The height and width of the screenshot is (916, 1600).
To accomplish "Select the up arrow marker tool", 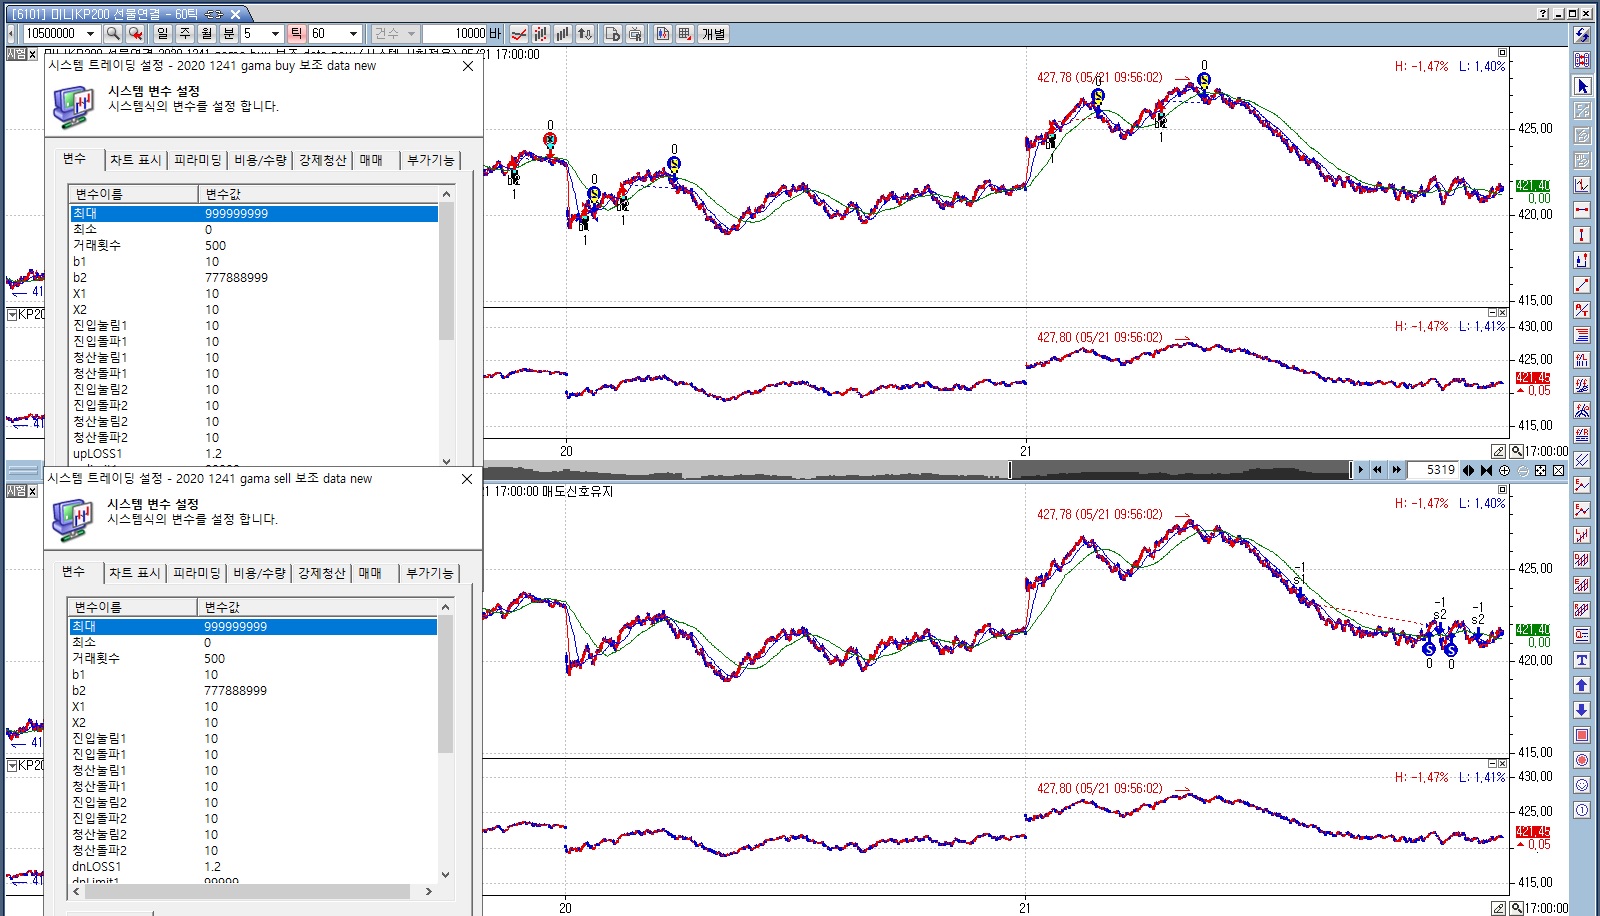I will [x=1582, y=685].
